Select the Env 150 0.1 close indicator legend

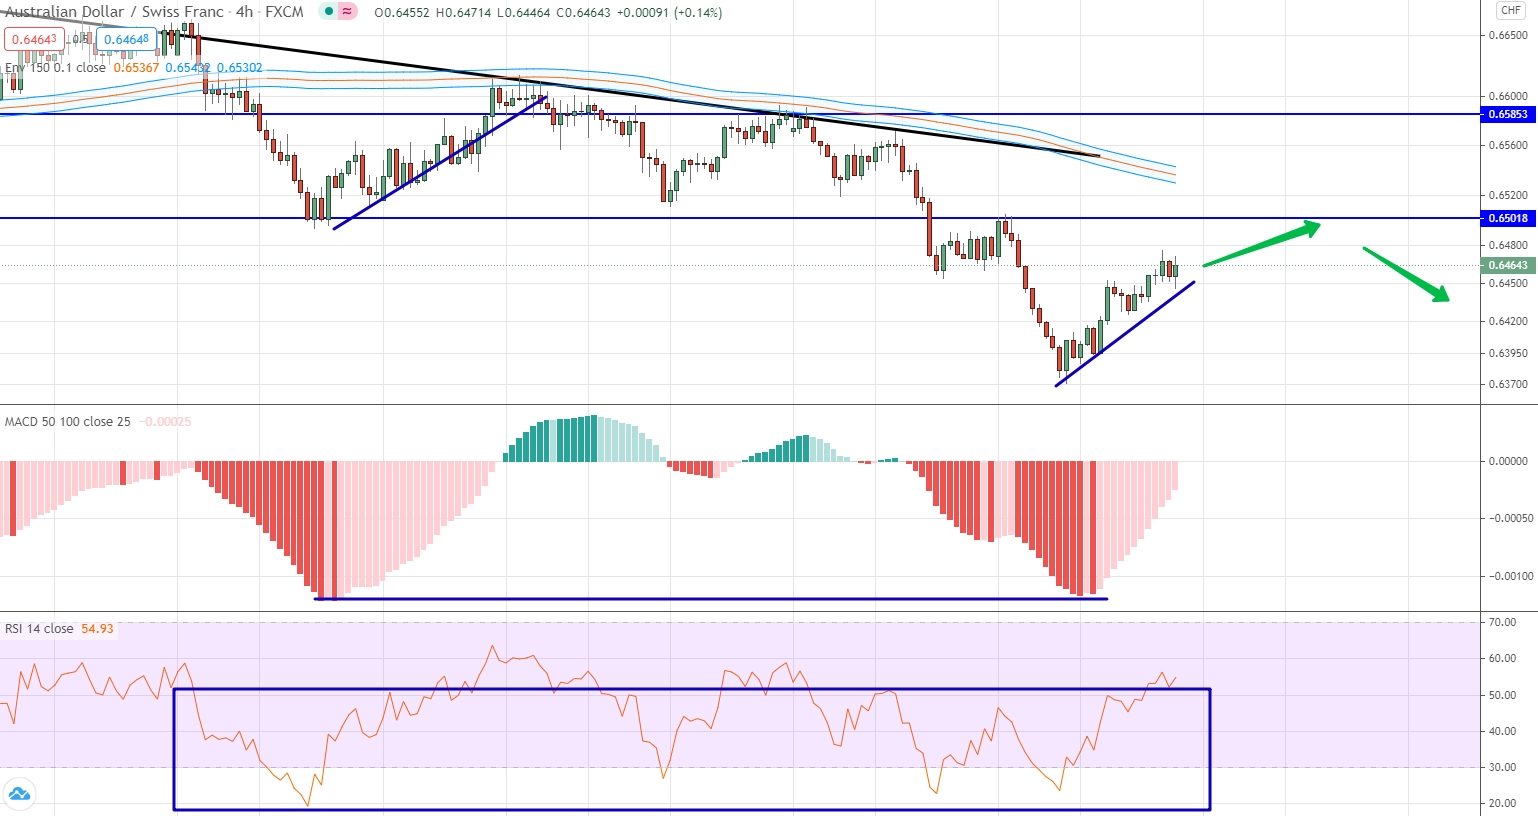55,68
